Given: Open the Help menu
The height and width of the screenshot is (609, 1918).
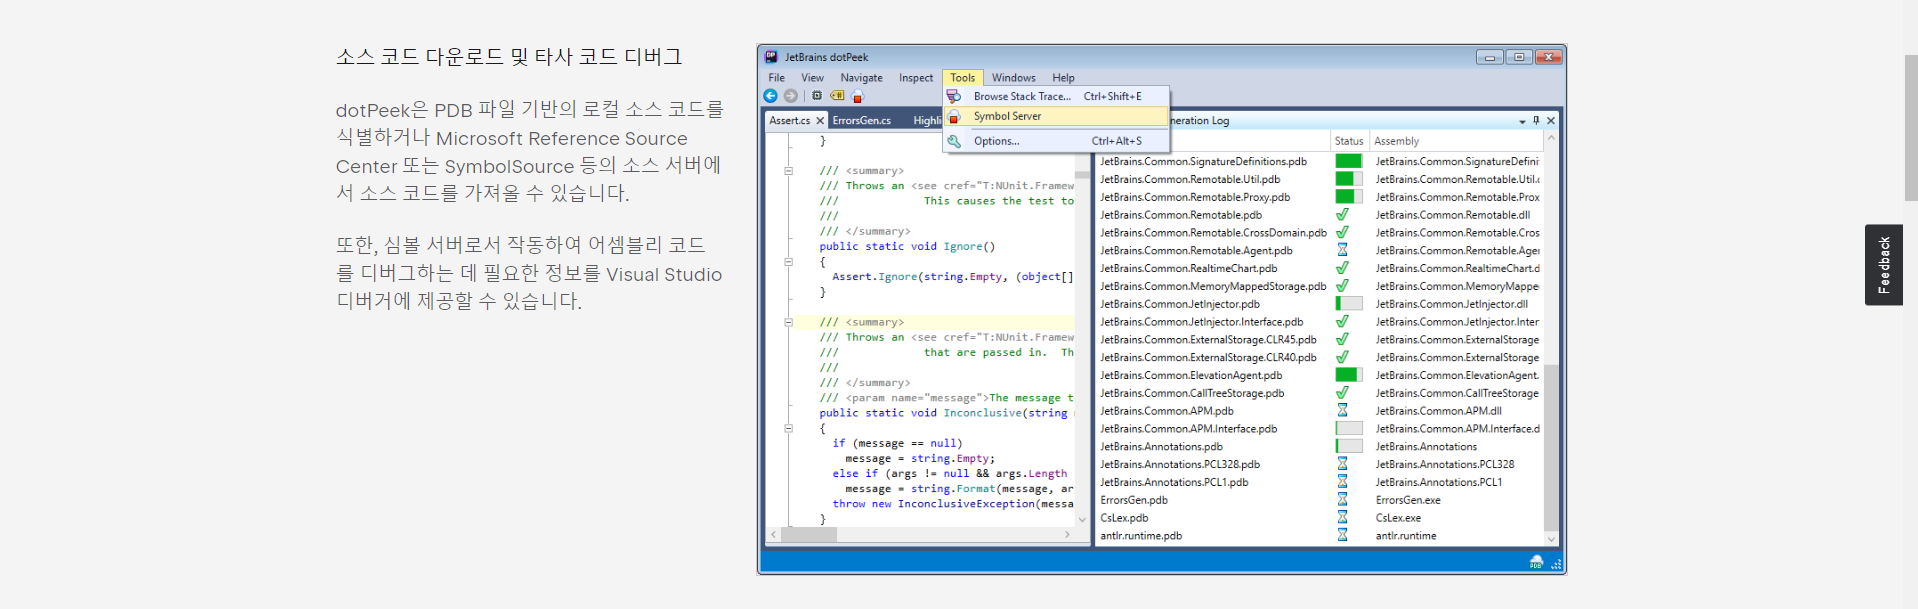Looking at the screenshot, I should 1063,78.
